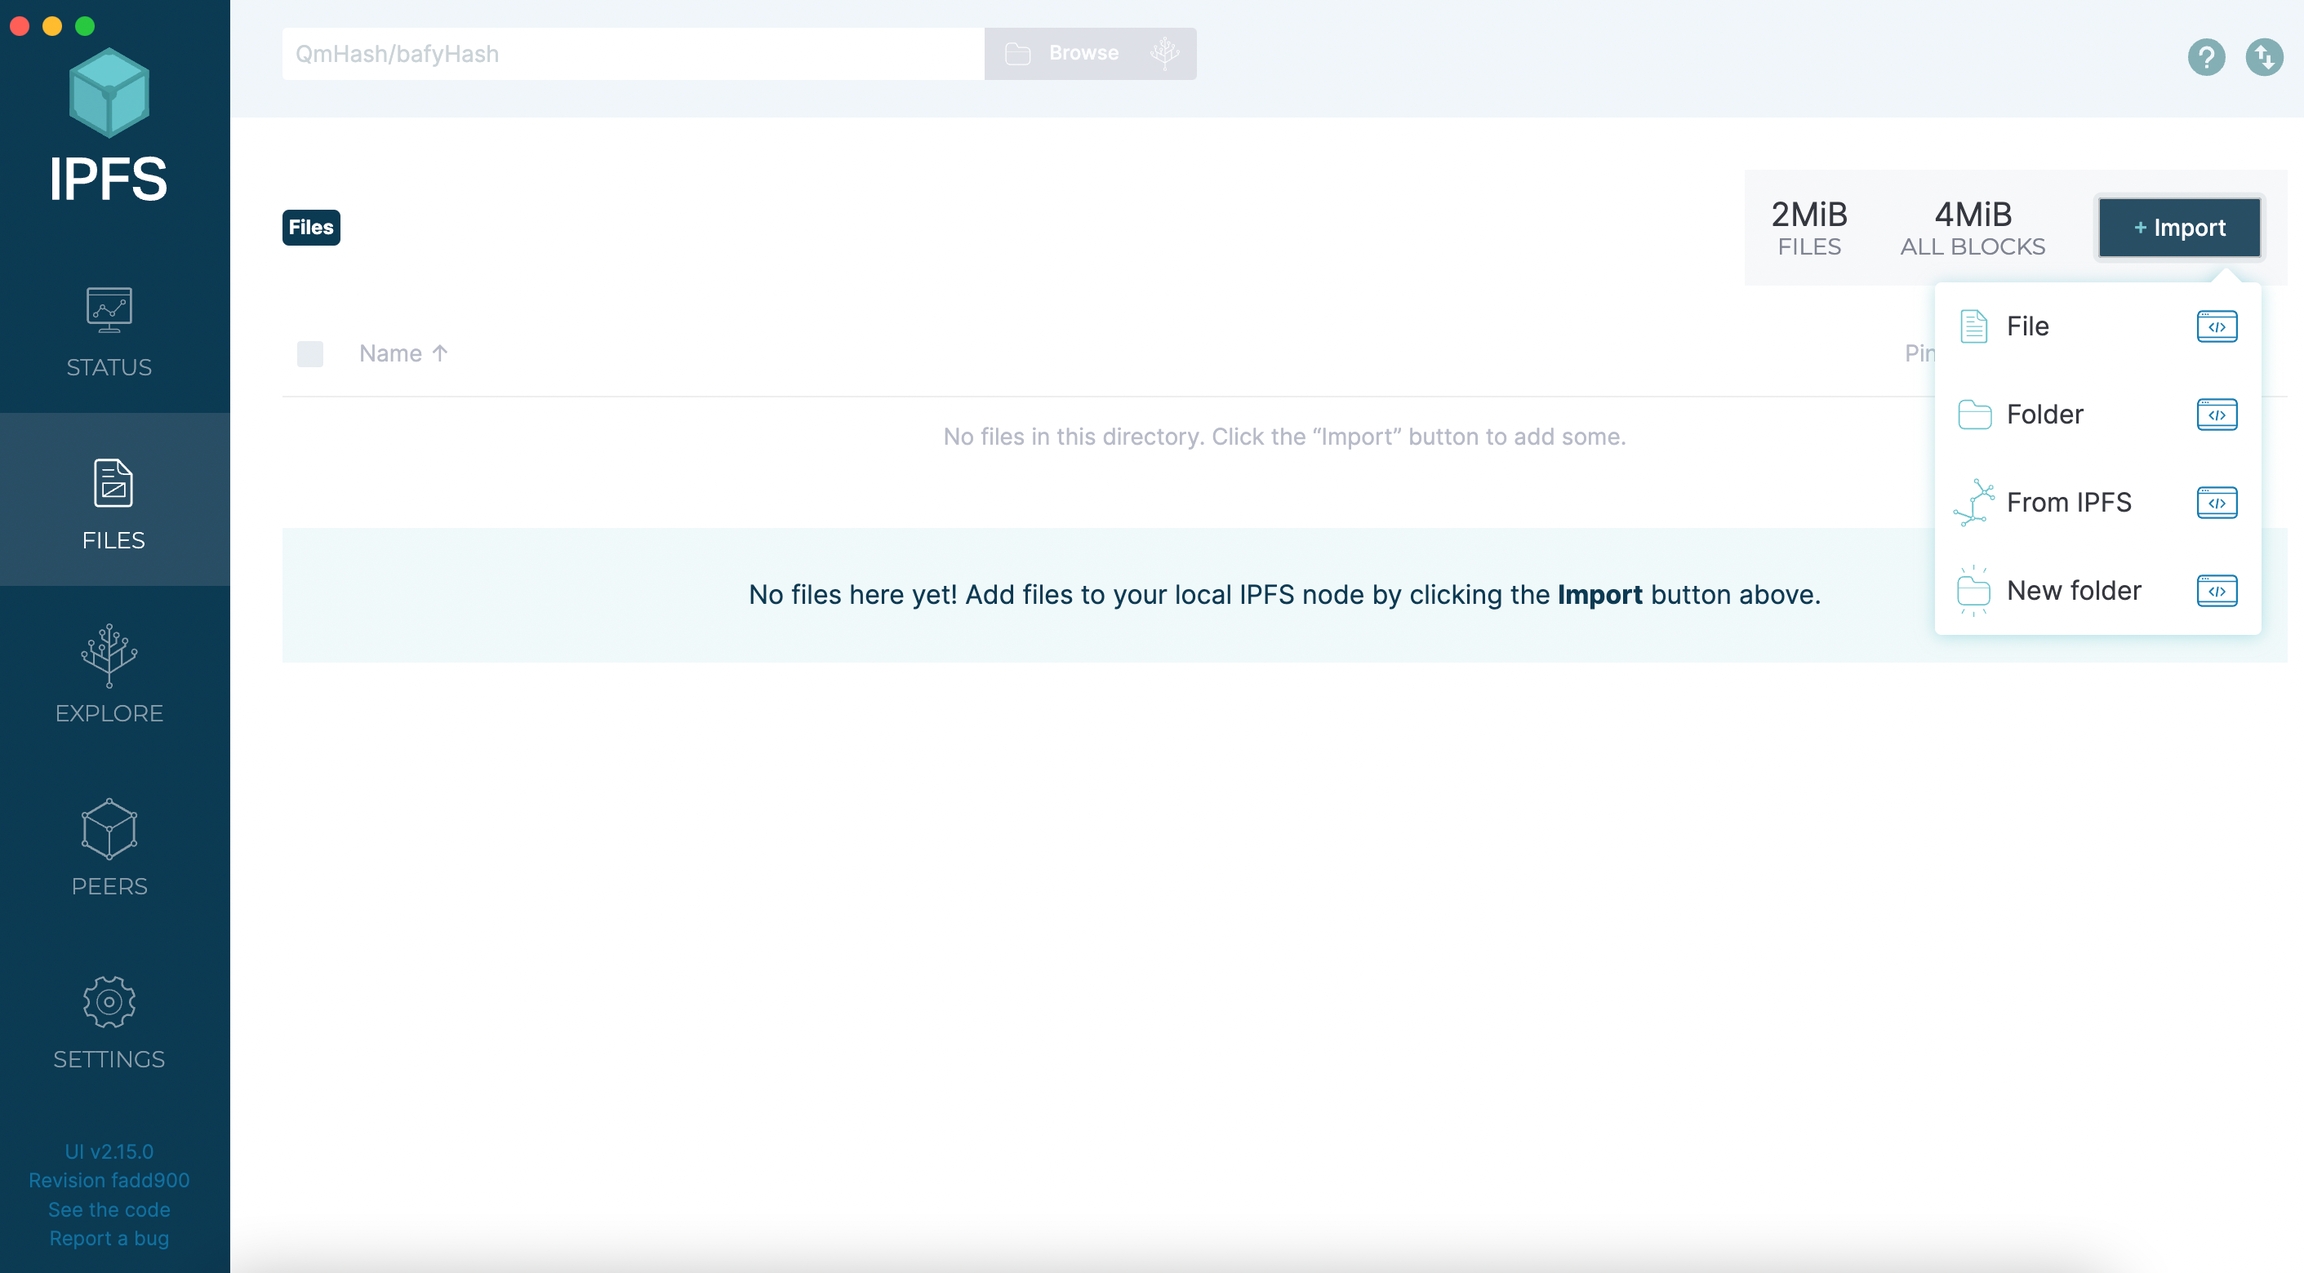Show CLI command for New folder
The image size is (2304, 1273).
tap(2217, 590)
